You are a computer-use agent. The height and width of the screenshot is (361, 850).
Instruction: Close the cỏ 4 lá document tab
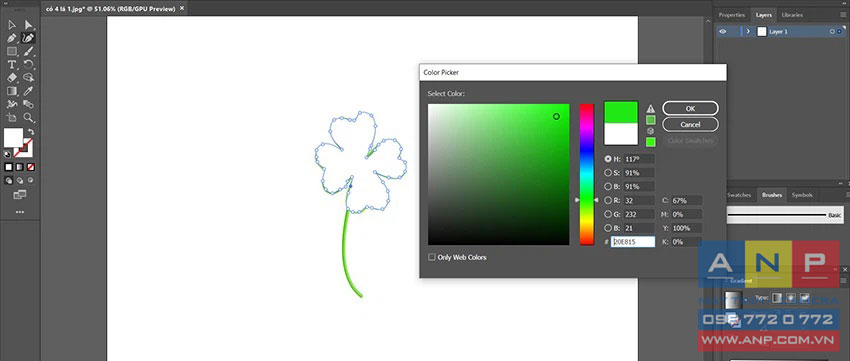click(x=182, y=8)
